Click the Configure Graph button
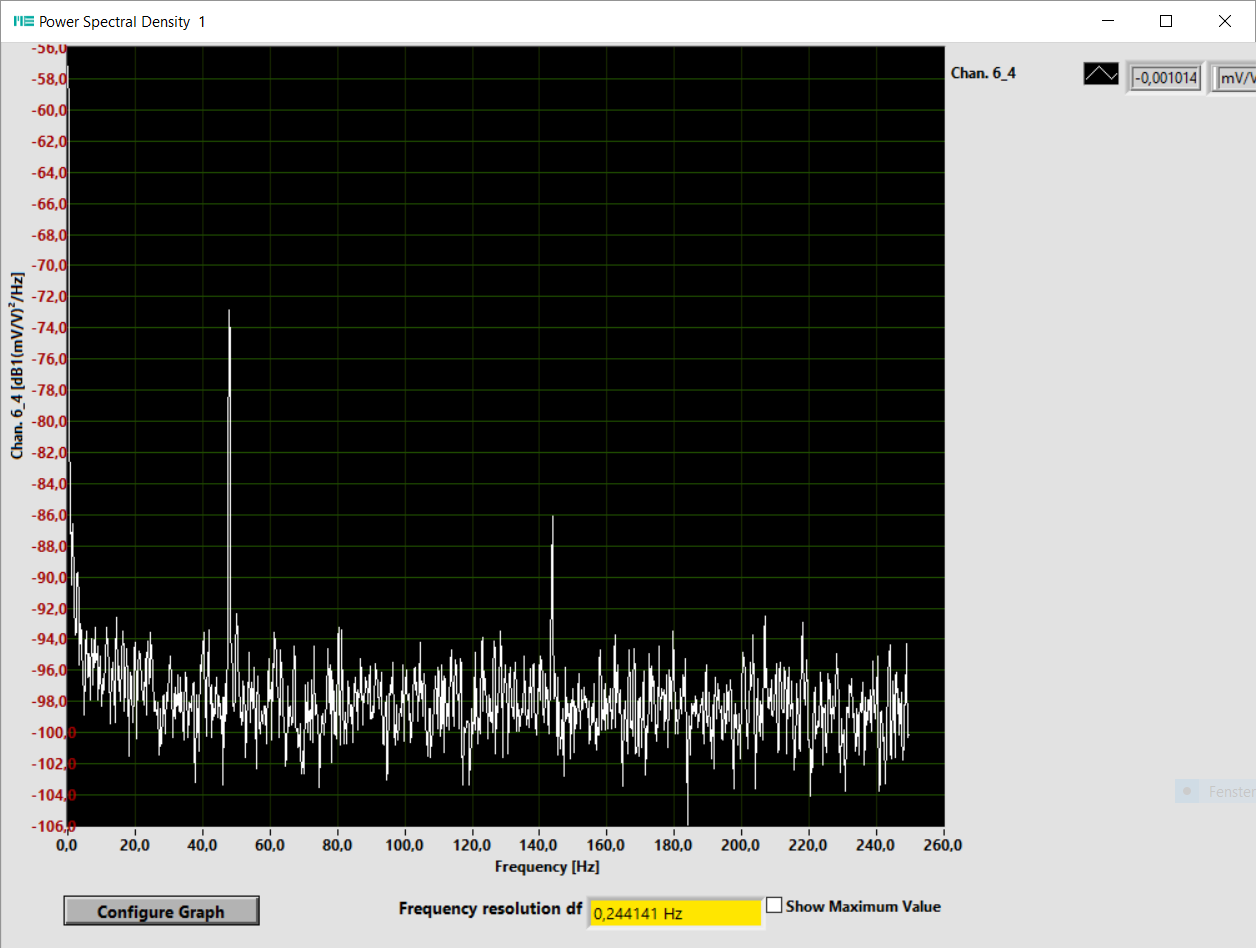 [x=161, y=911]
